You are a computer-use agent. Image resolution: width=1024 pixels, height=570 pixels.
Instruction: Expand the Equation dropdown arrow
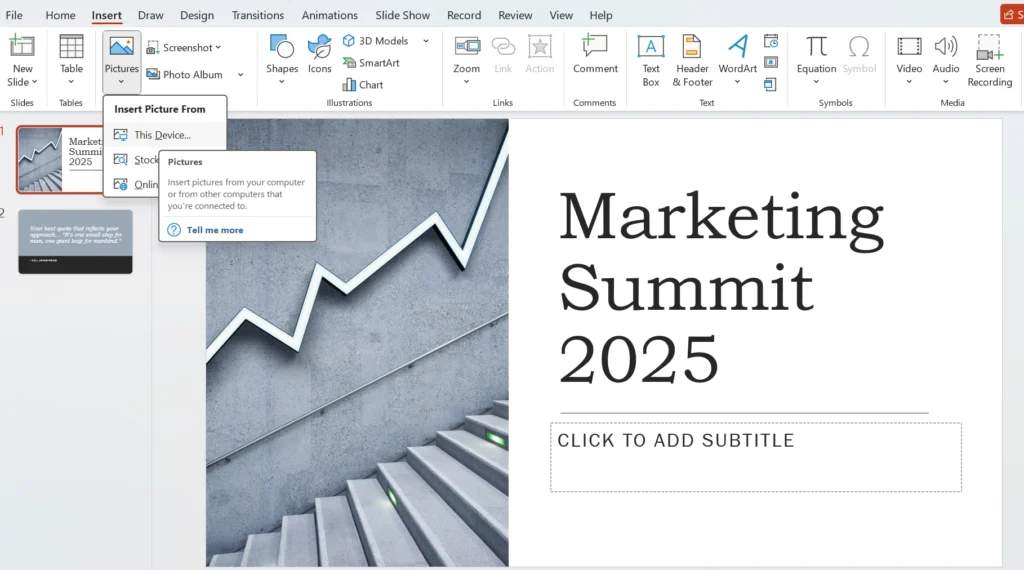pos(816,82)
